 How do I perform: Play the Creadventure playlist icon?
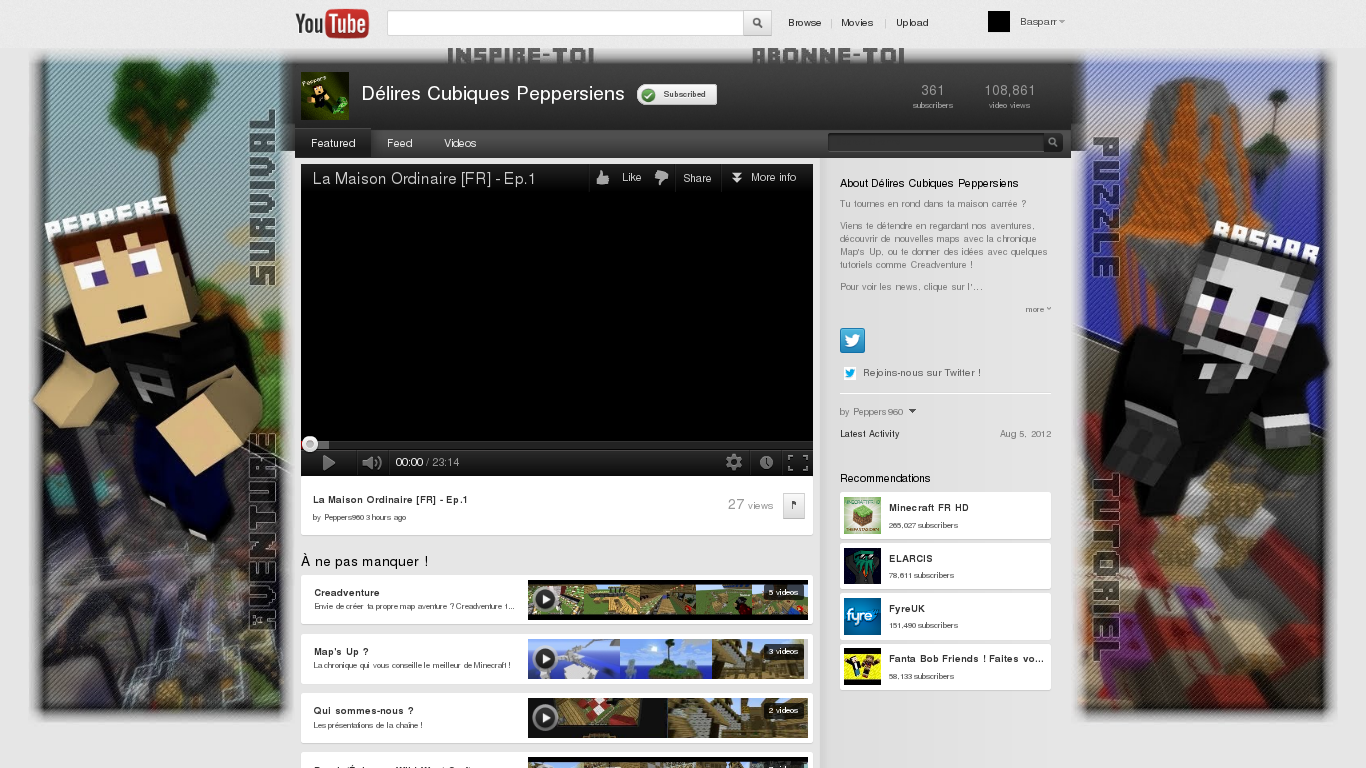545,599
